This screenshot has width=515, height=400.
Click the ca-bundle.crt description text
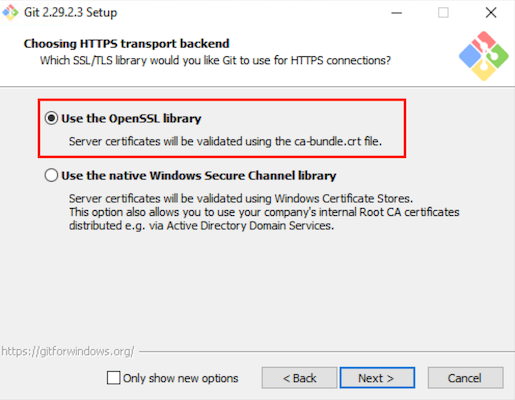pyautogui.click(x=225, y=141)
